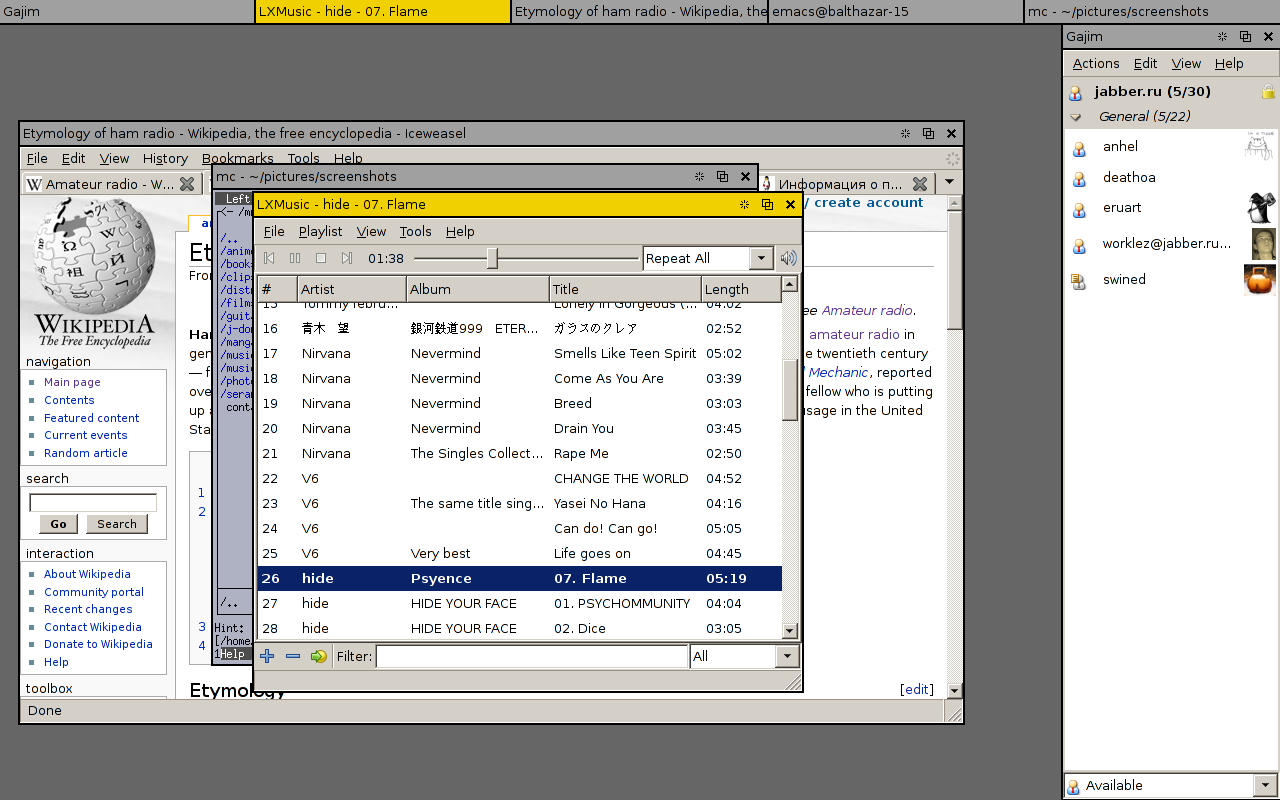Click swined's away status icon
Screen dimensions: 1280x800
[x=1080, y=281]
